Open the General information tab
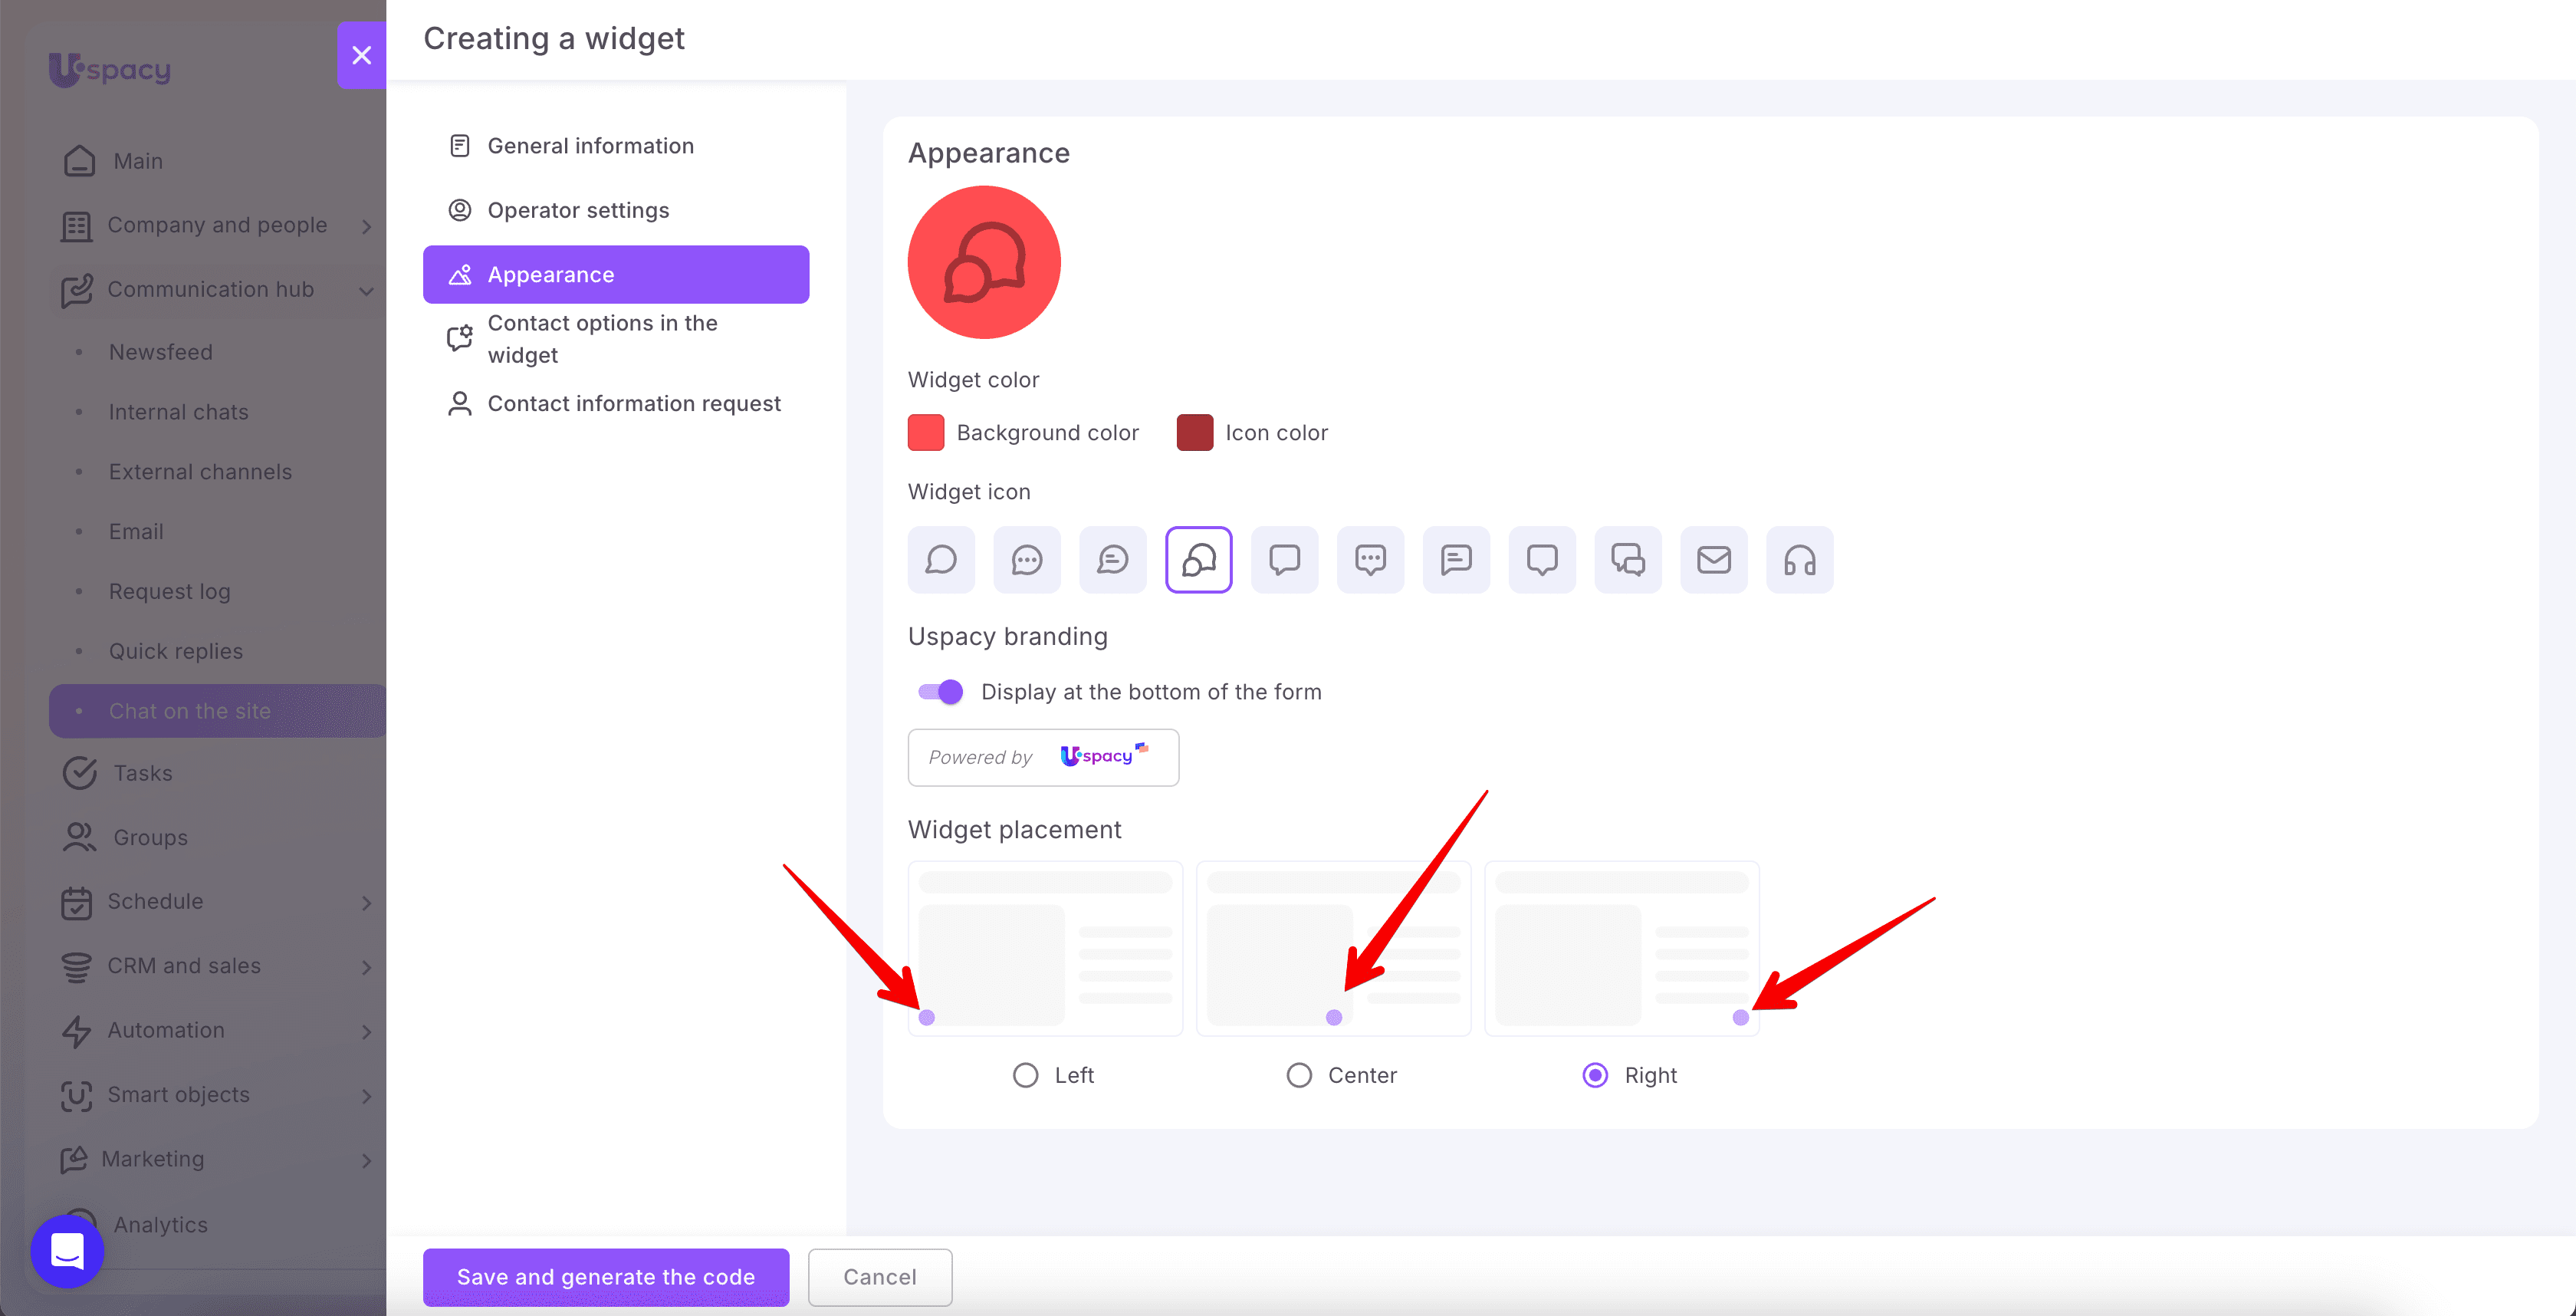2576x1316 pixels. click(616, 146)
